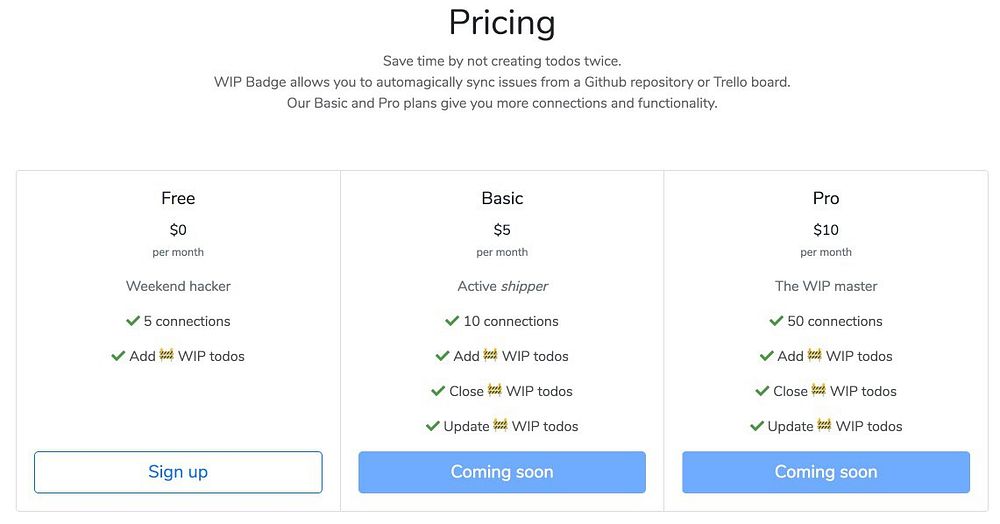Click the Pricing page heading
This screenshot has height=524, width=1000.
(501, 22)
